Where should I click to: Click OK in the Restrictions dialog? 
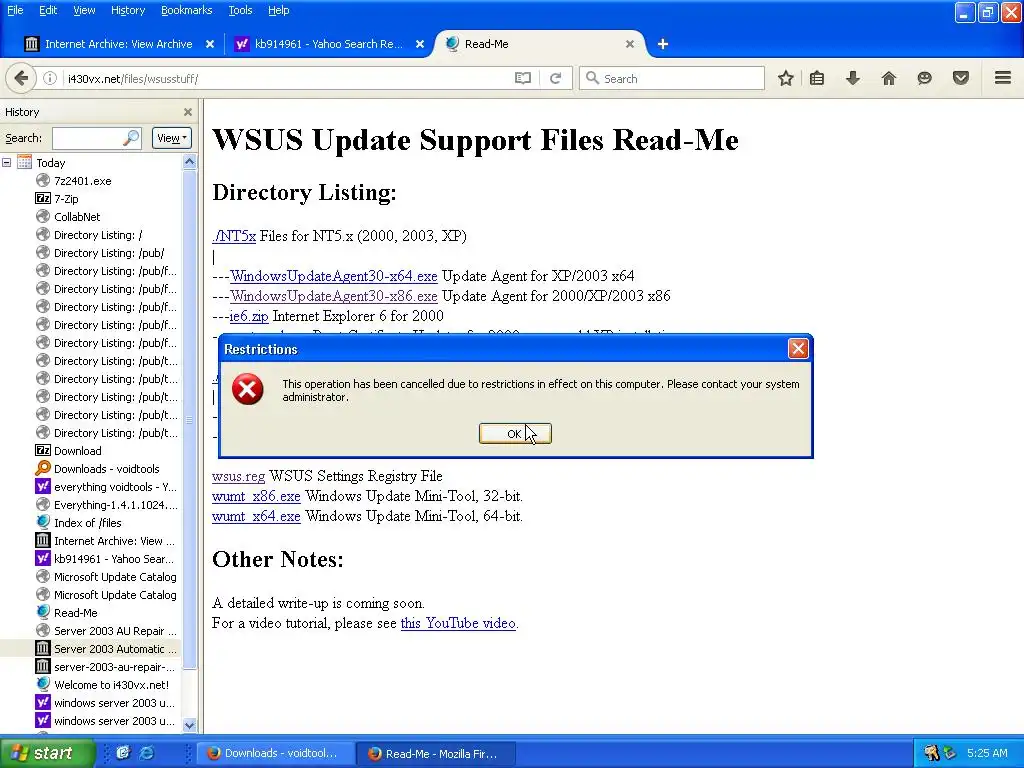[515, 434]
